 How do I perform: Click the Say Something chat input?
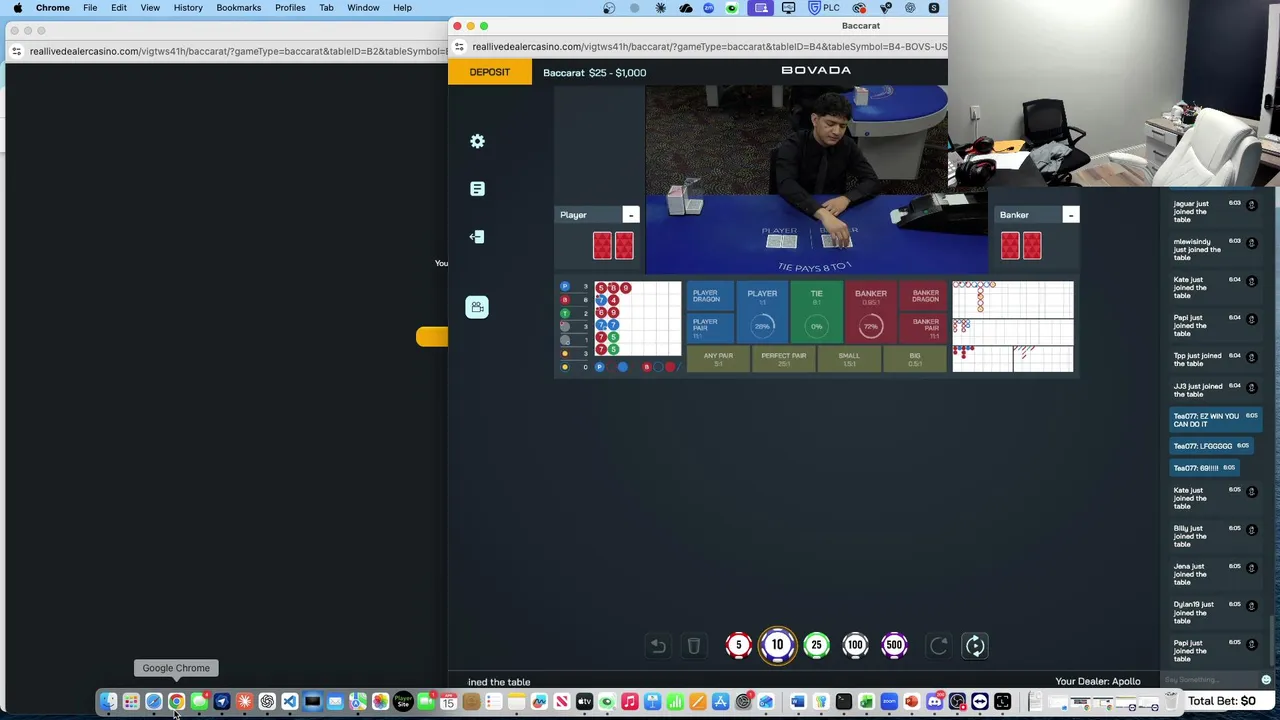[x=1210, y=680]
